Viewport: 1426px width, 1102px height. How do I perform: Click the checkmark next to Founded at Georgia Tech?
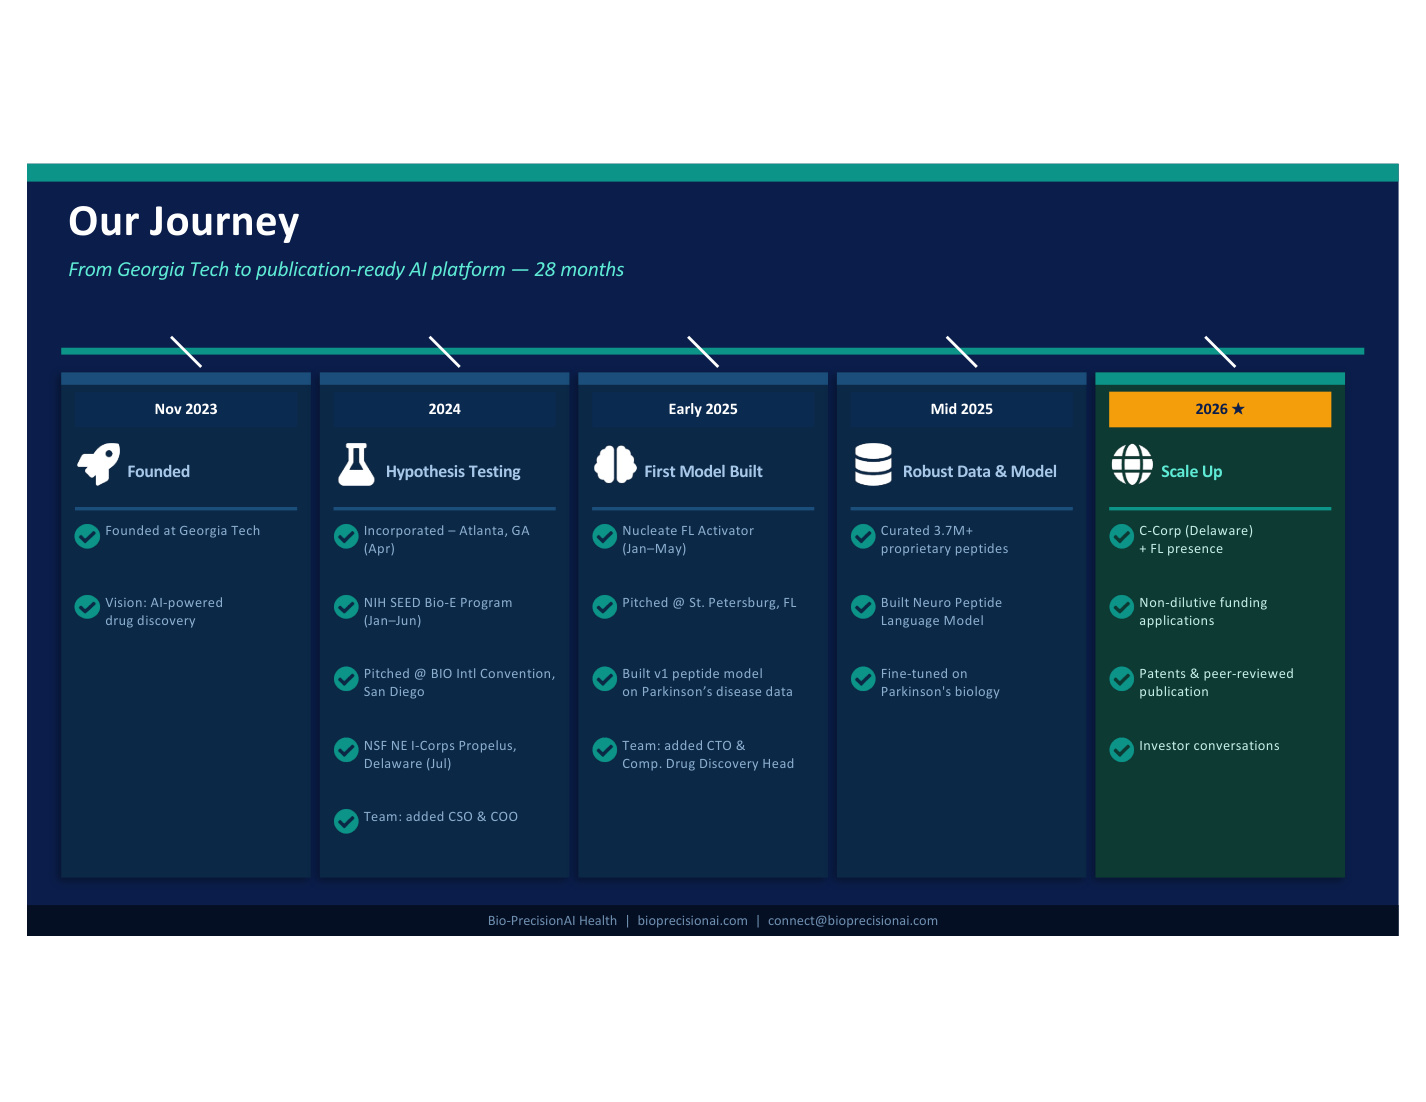tap(87, 536)
